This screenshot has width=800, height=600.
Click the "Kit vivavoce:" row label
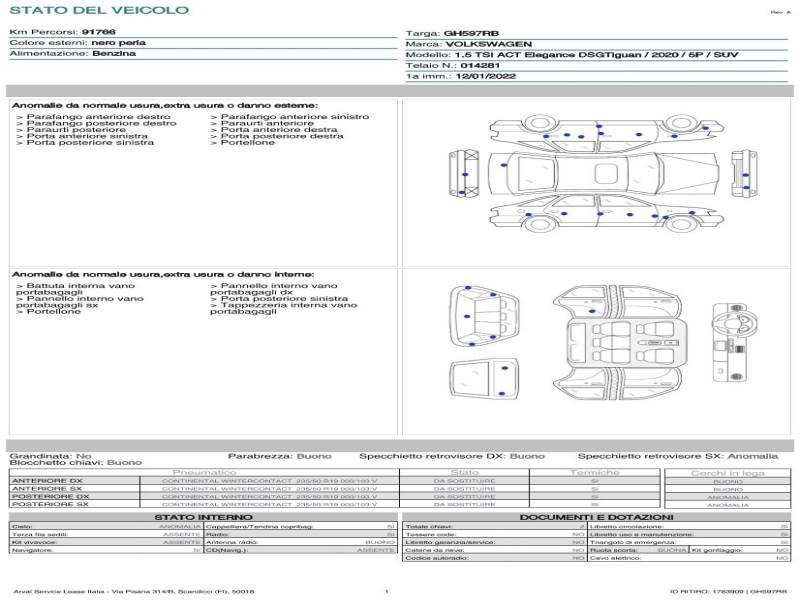pyautogui.click(x=34, y=542)
